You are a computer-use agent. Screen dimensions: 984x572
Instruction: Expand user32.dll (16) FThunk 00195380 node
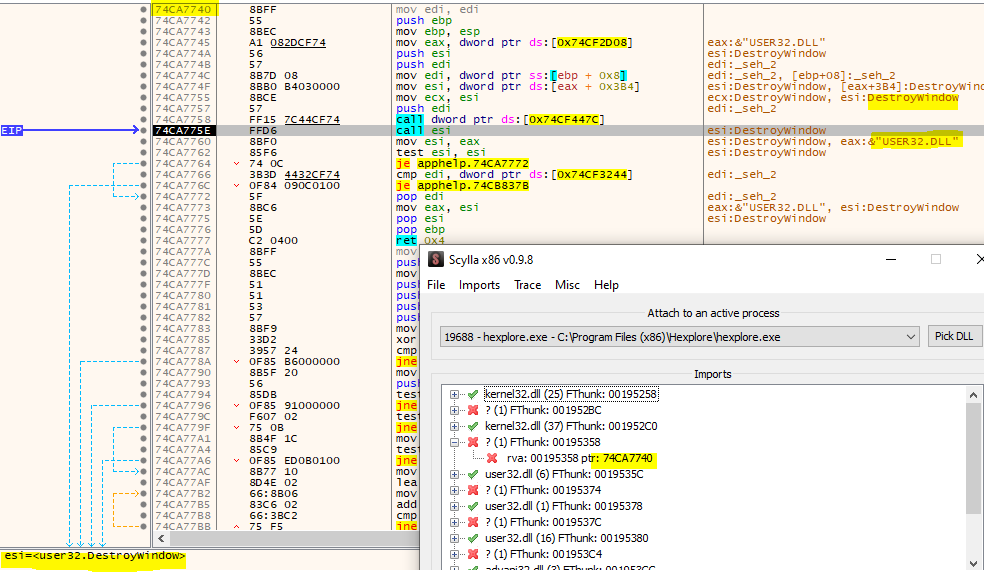click(x=454, y=538)
